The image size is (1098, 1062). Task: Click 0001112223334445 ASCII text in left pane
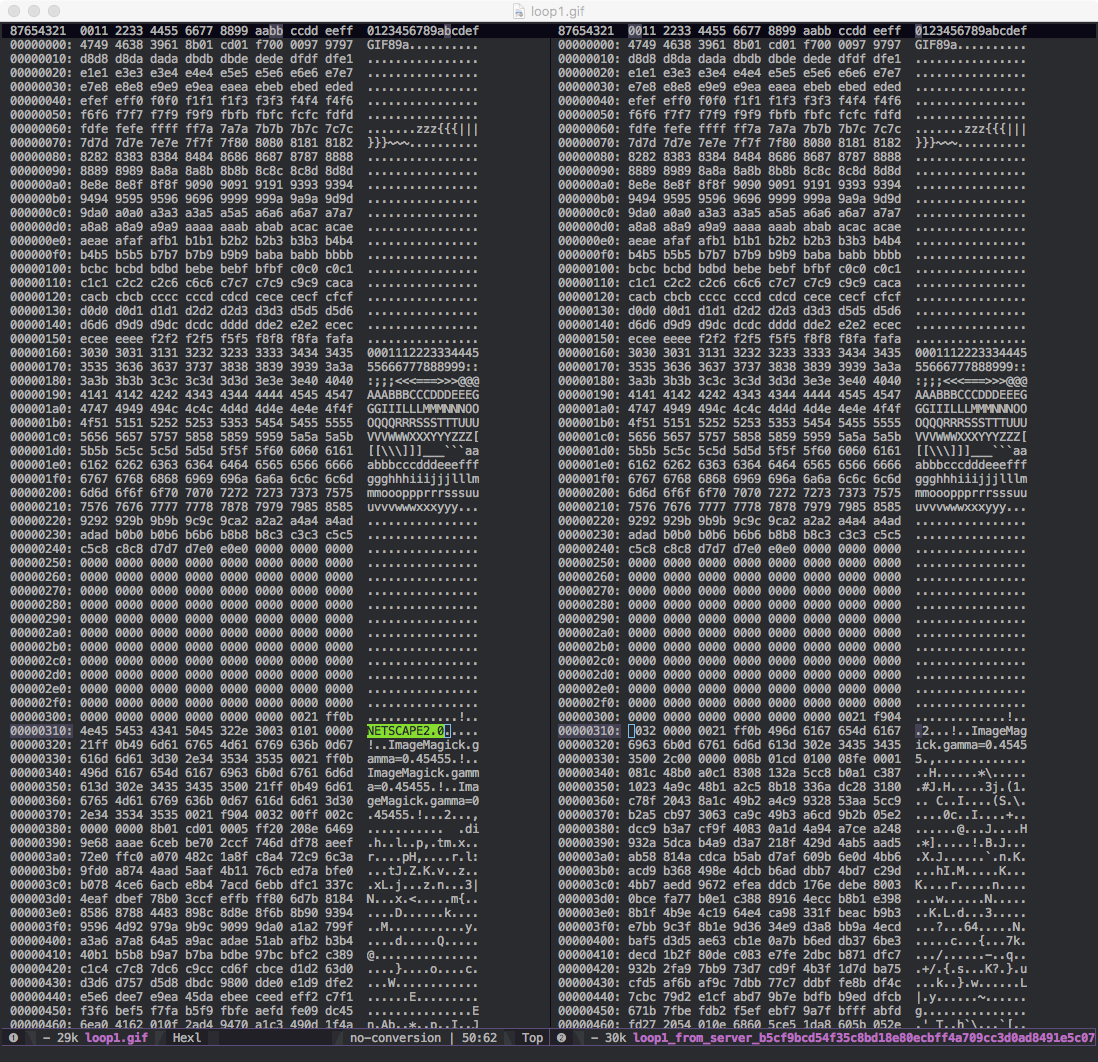(423, 353)
